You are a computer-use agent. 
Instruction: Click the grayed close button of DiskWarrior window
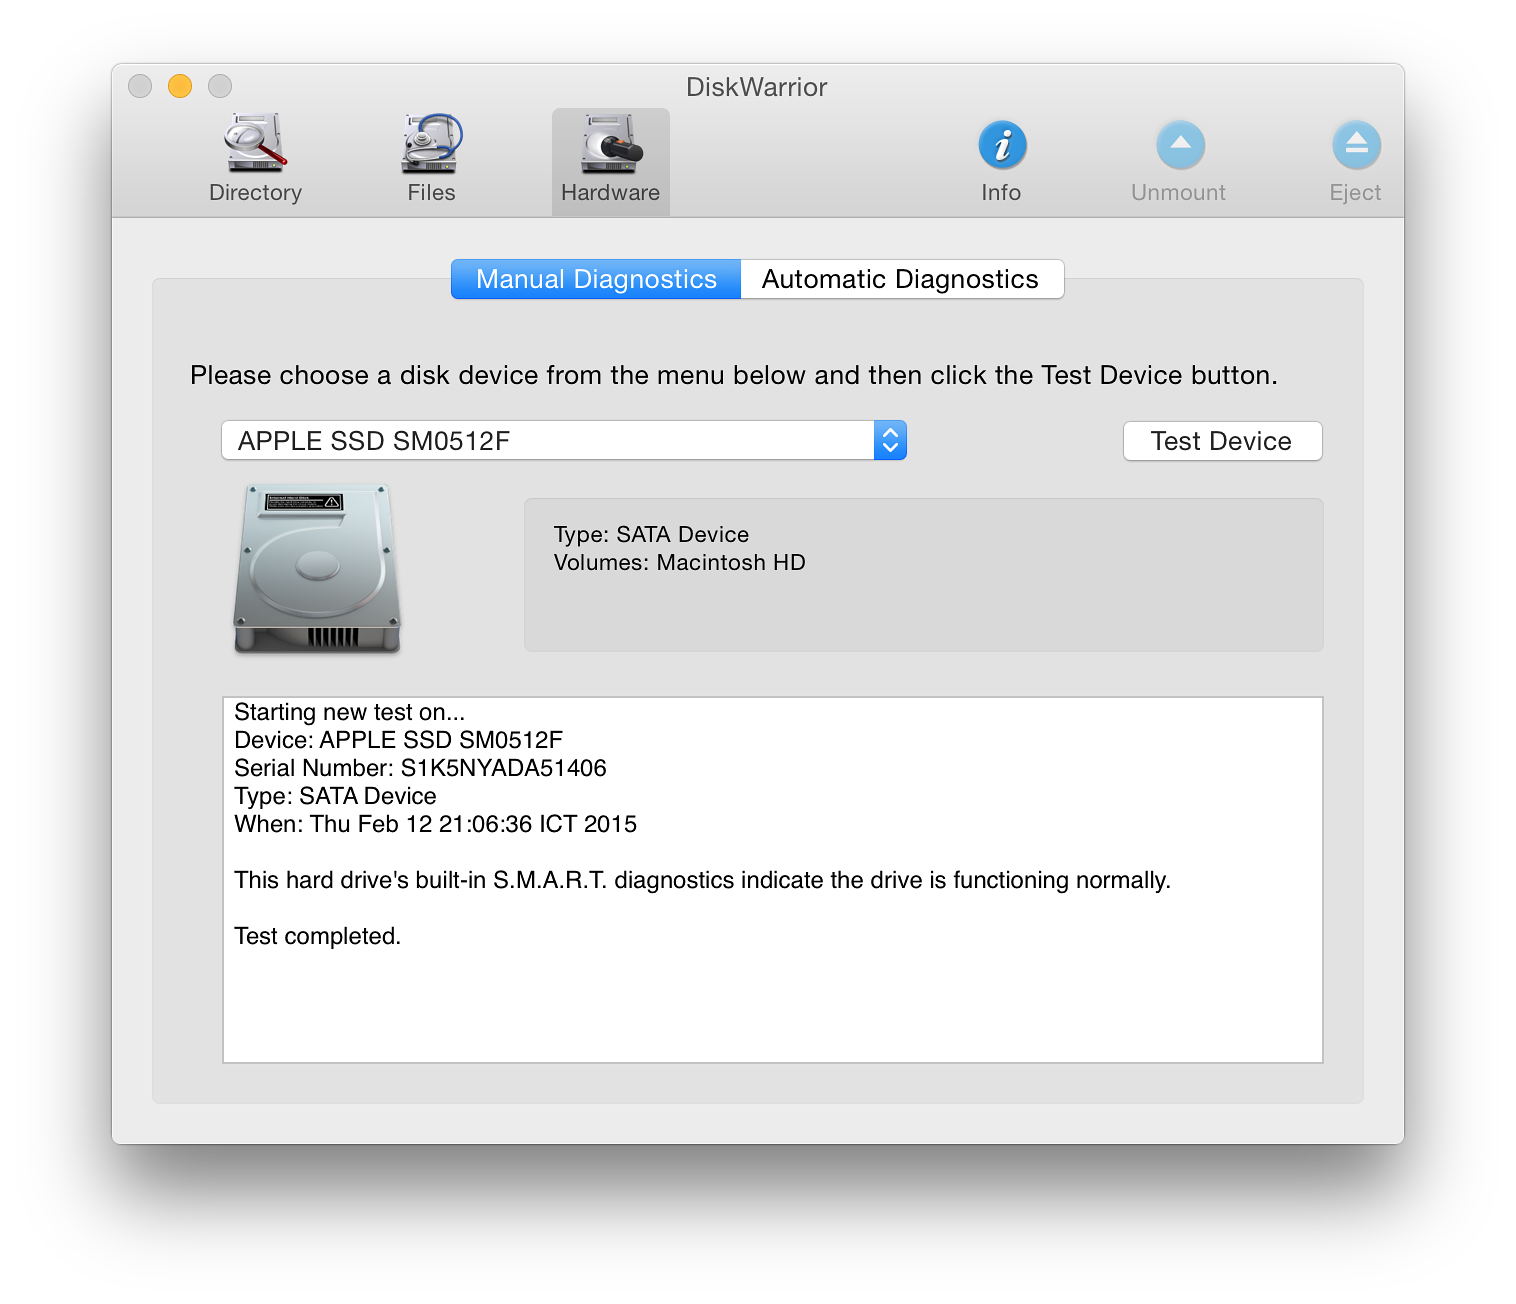coord(140,86)
